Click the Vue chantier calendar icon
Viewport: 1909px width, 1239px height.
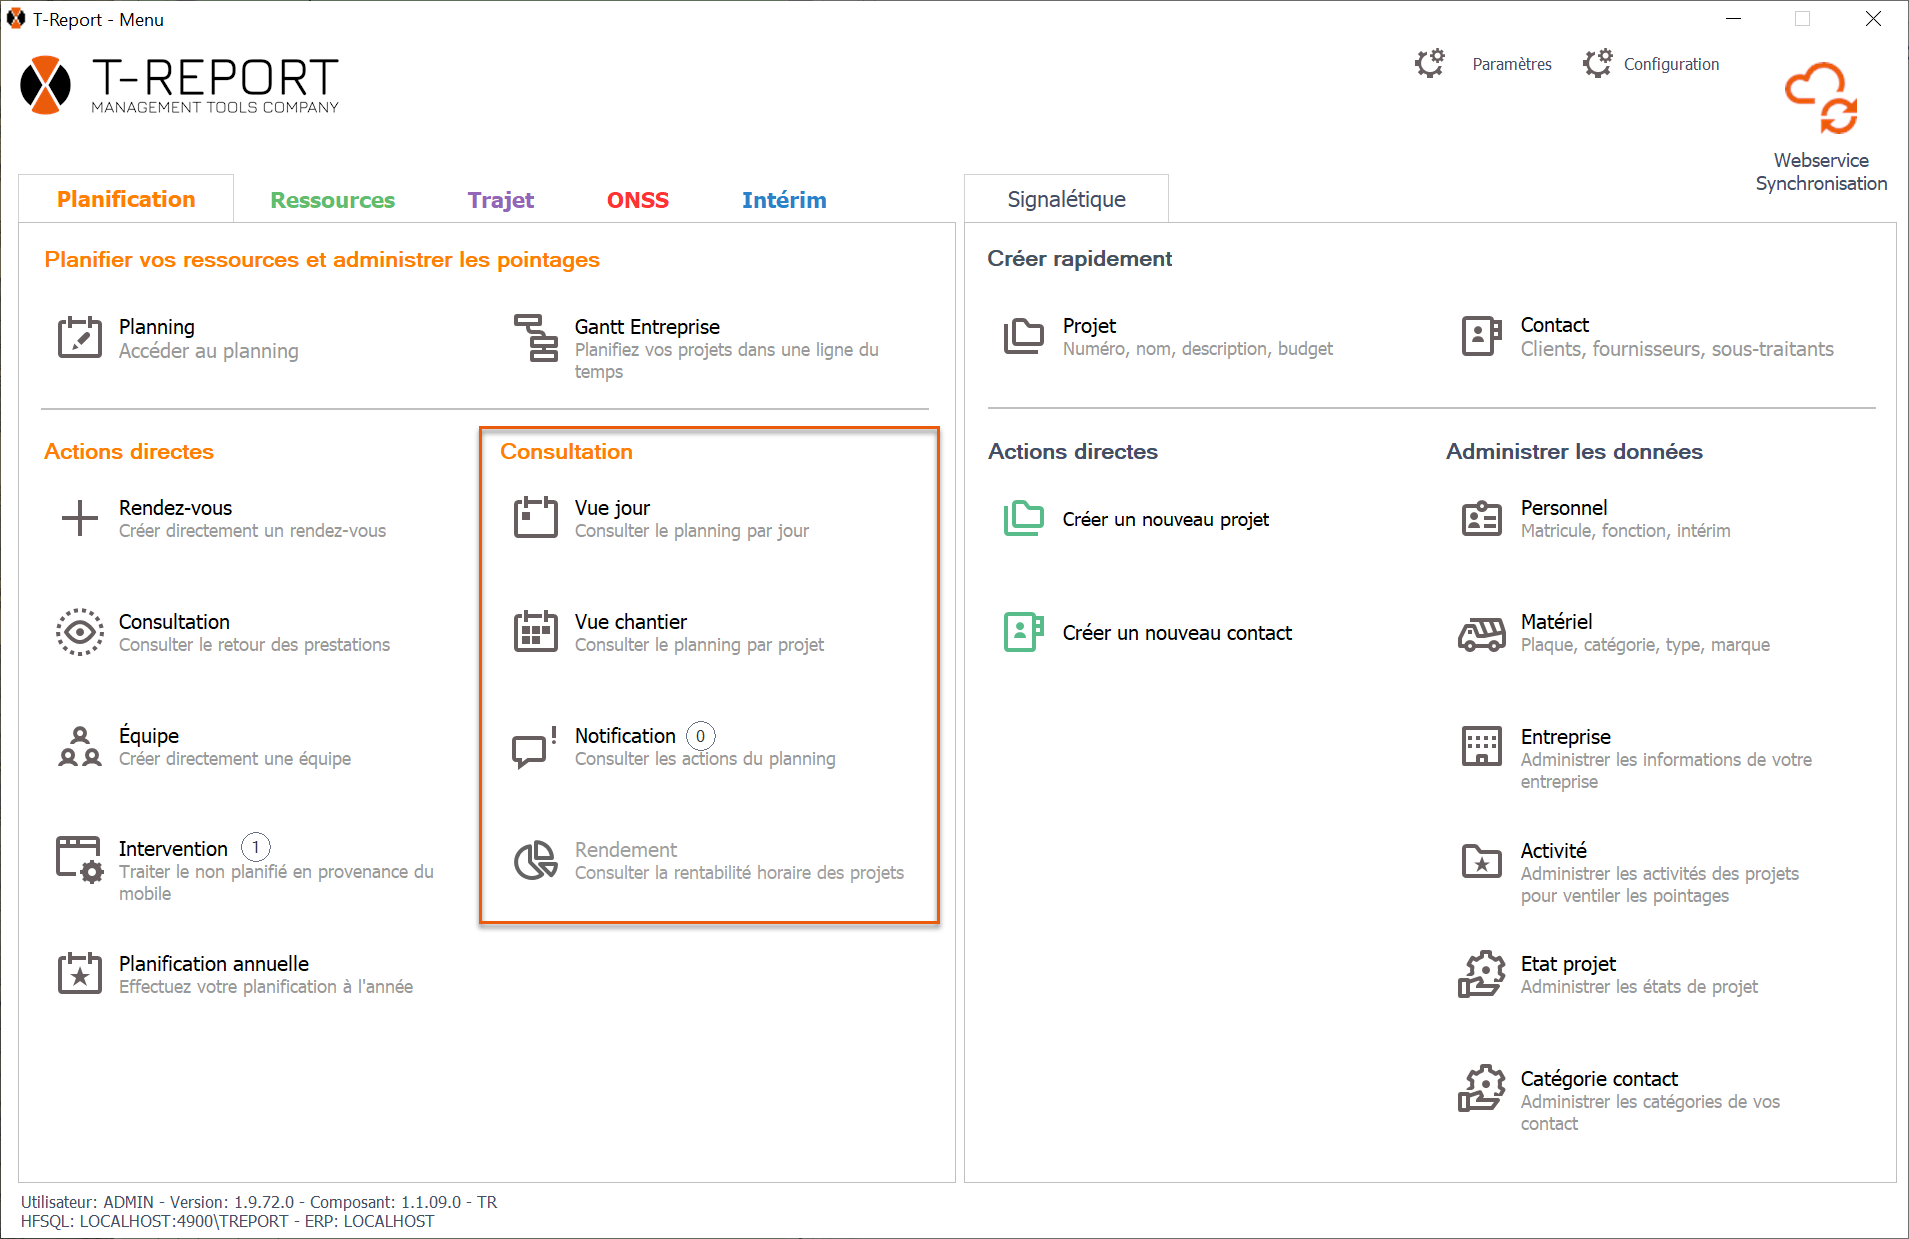(x=536, y=632)
